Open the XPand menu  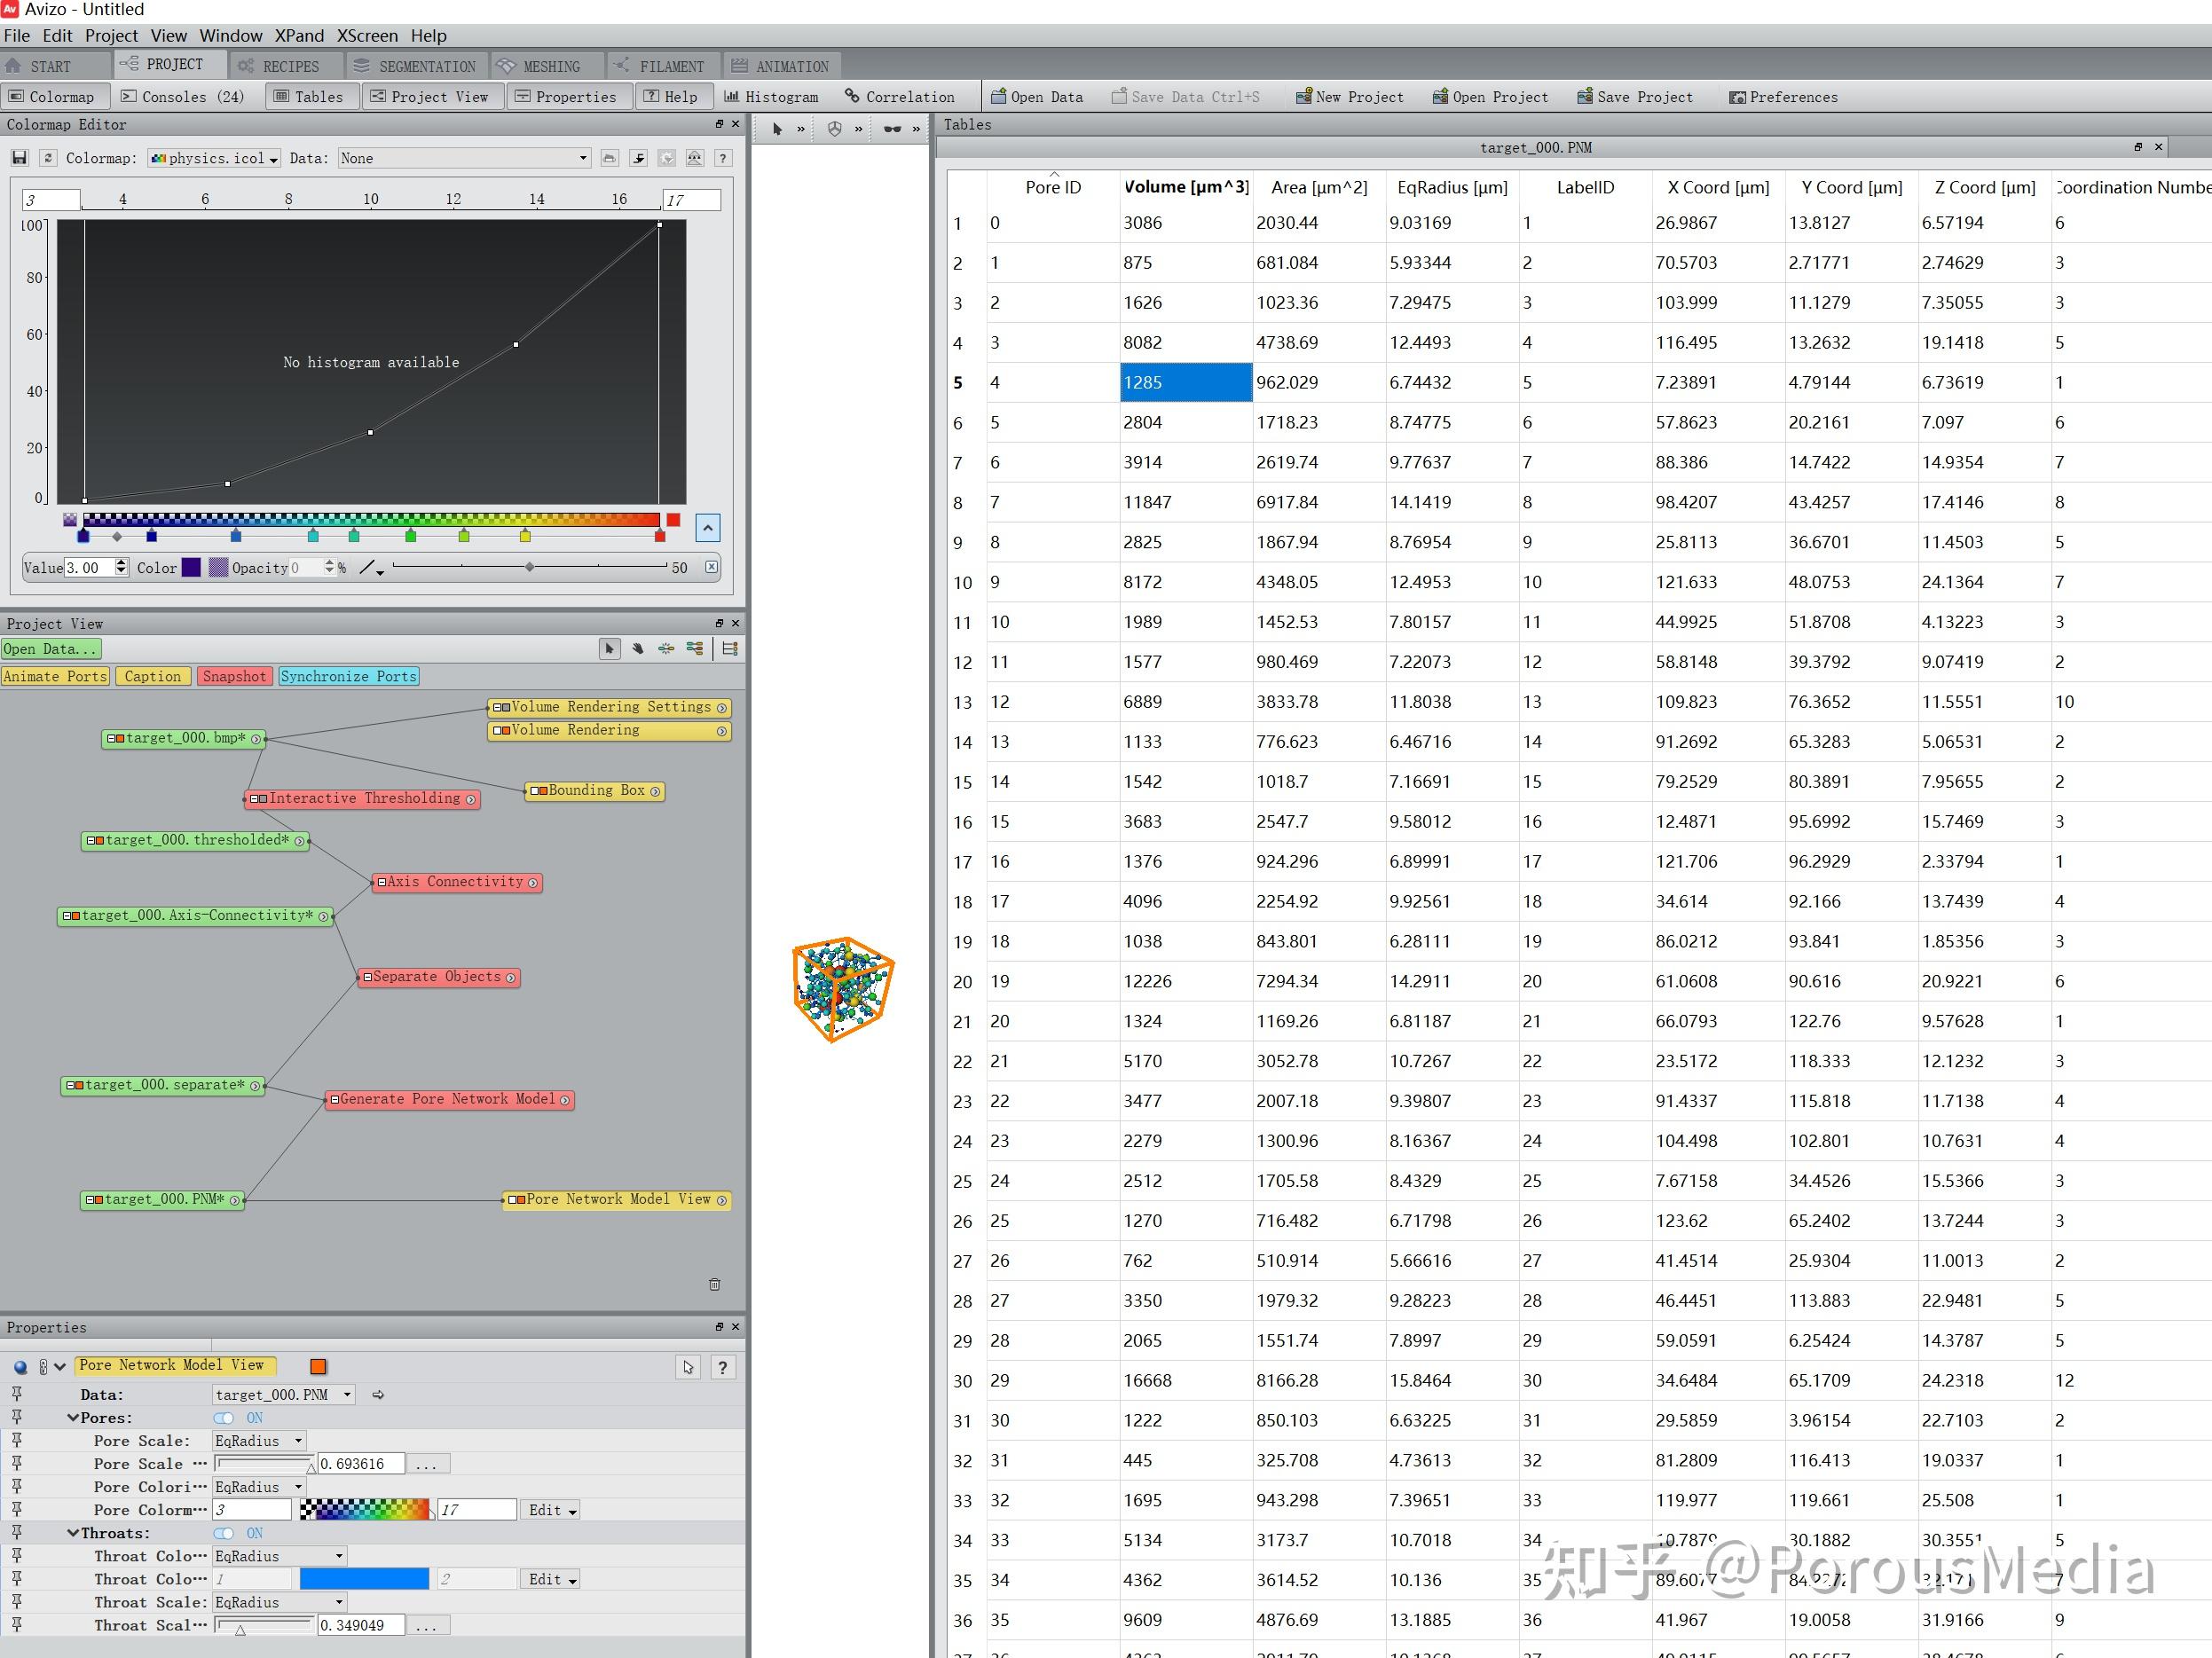click(x=299, y=35)
